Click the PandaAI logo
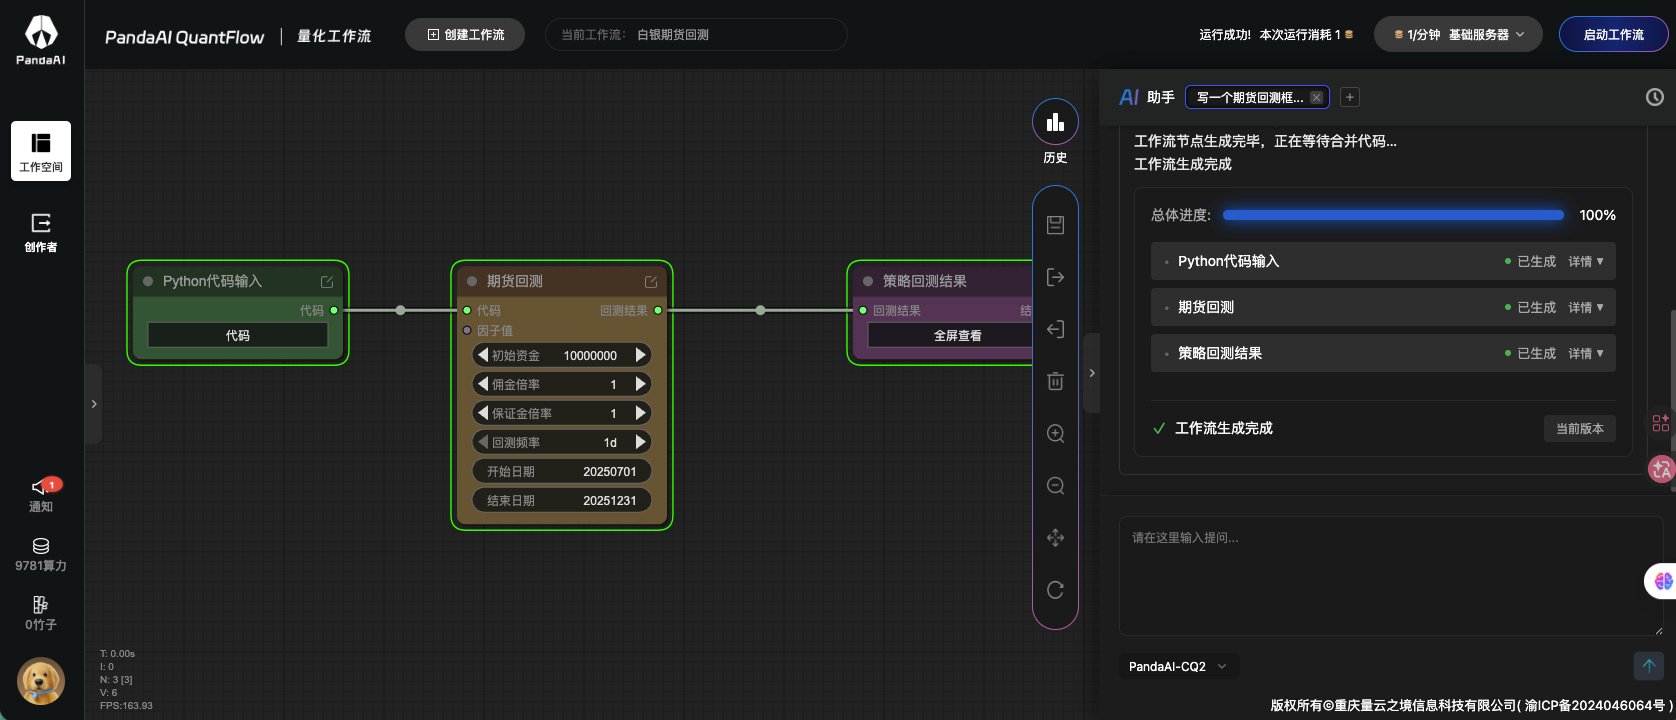The height and width of the screenshot is (720, 1676). [41, 40]
